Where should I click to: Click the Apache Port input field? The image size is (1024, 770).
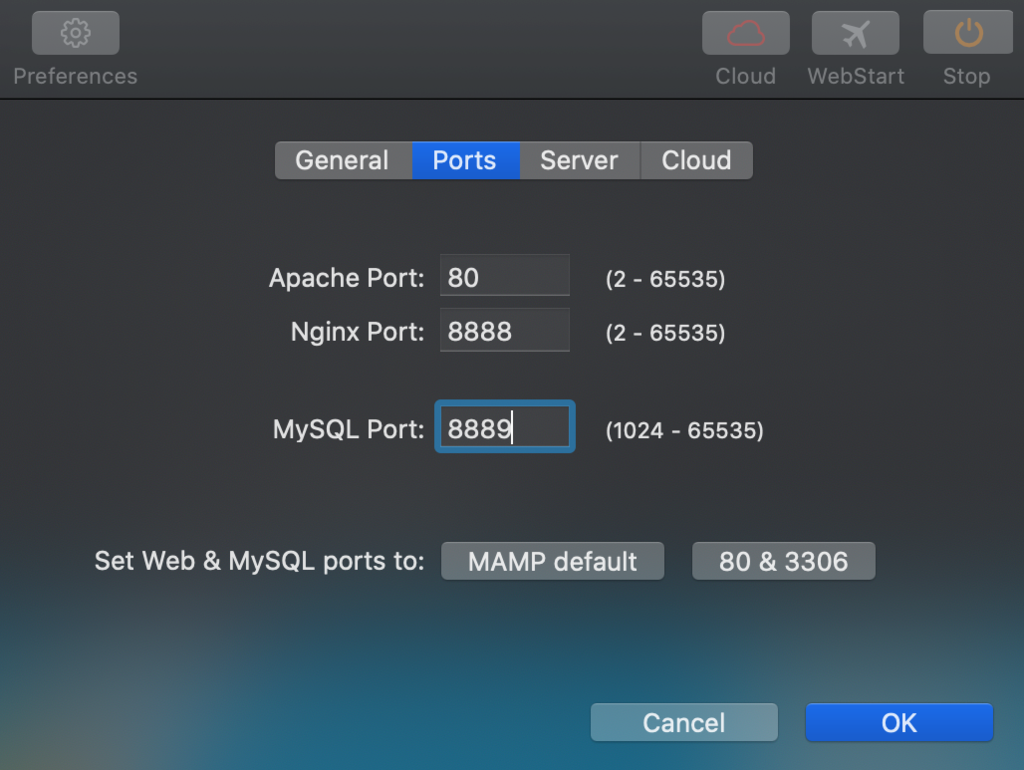[504, 277]
